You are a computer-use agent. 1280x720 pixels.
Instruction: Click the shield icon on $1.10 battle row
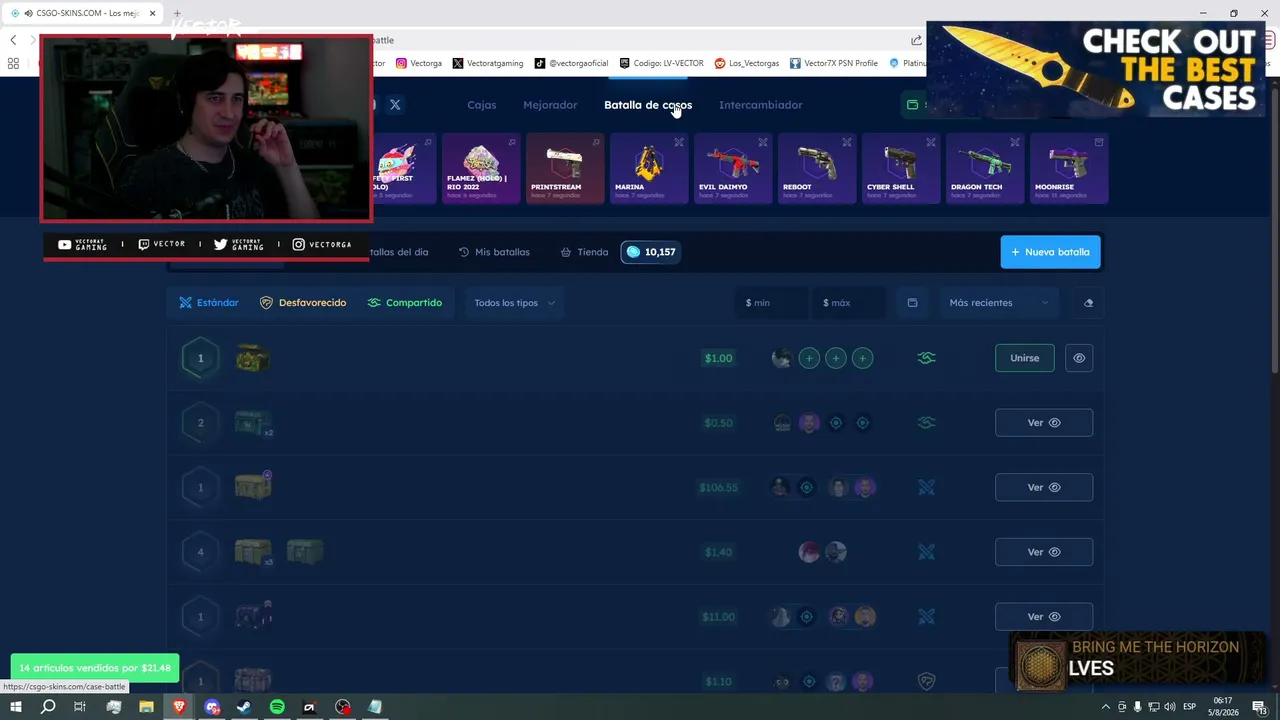(926, 682)
